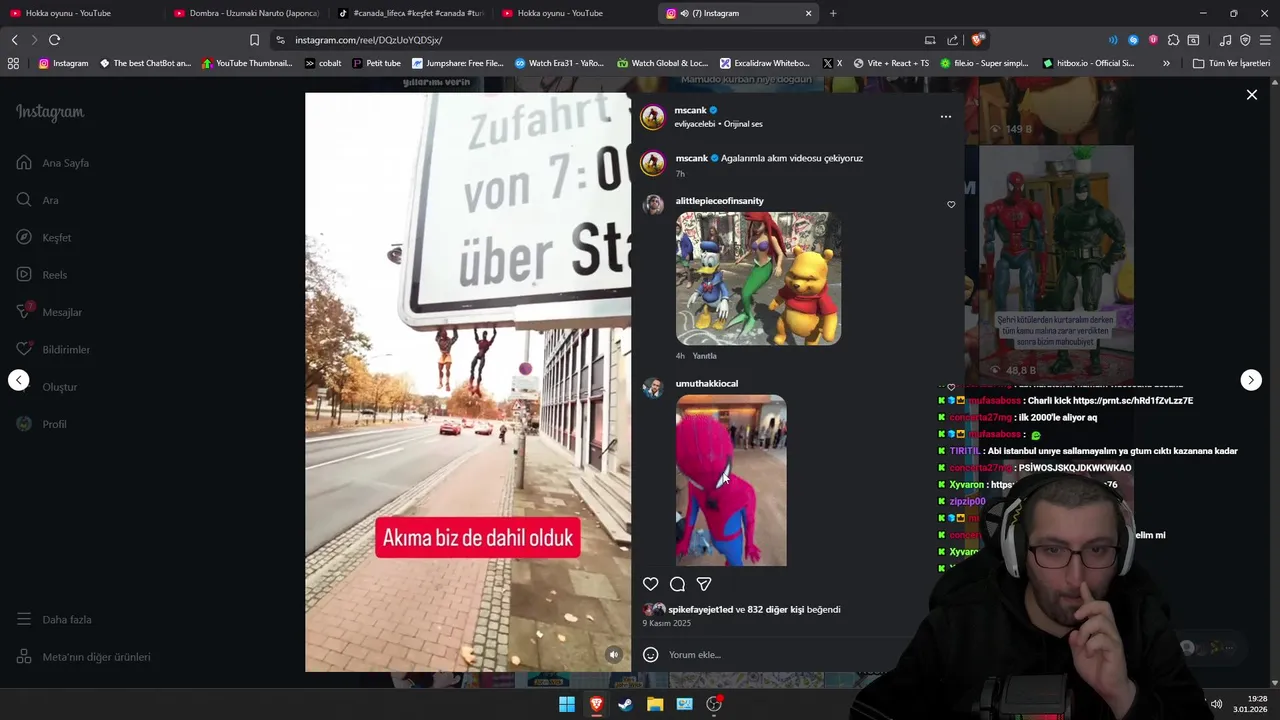Open the reel's more options menu

pos(946,117)
